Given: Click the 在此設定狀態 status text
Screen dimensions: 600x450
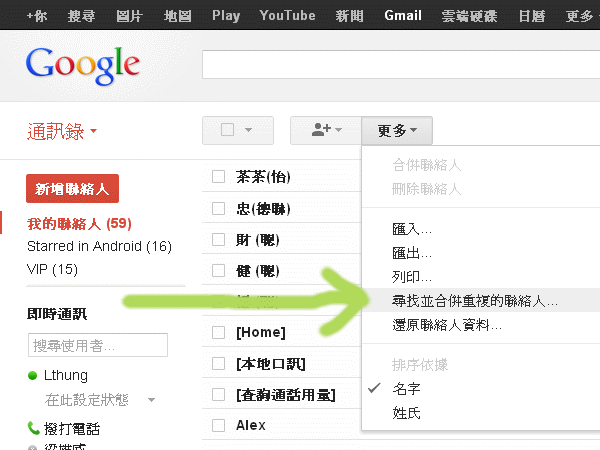Looking at the screenshot, I should (86, 400).
